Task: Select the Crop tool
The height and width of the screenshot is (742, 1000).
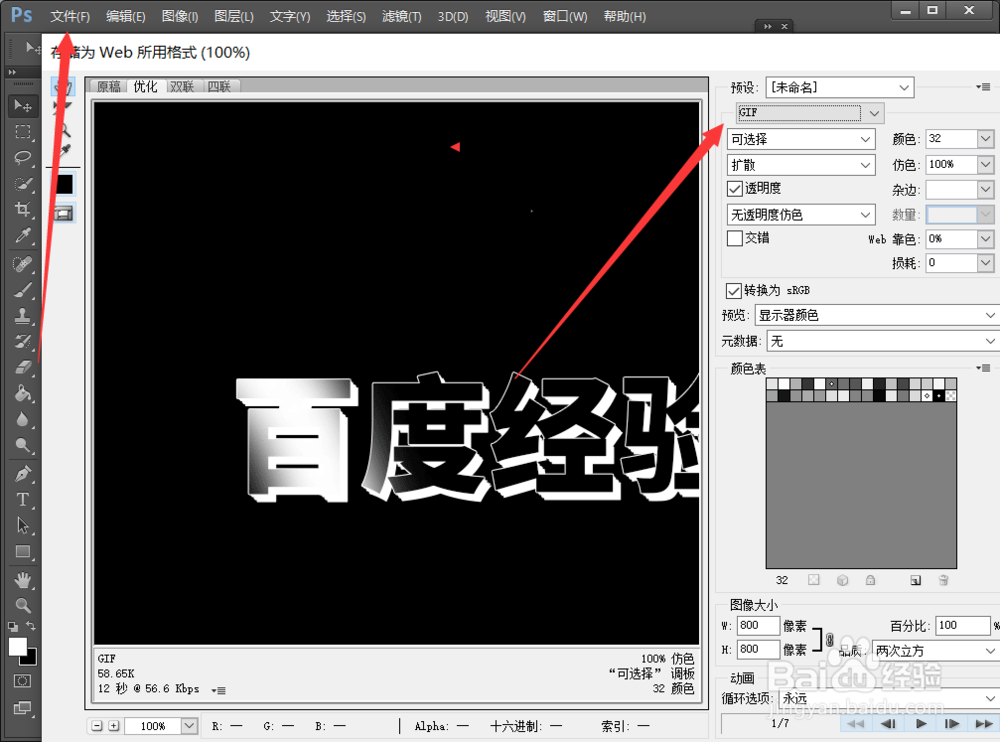Action: [23, 209]
